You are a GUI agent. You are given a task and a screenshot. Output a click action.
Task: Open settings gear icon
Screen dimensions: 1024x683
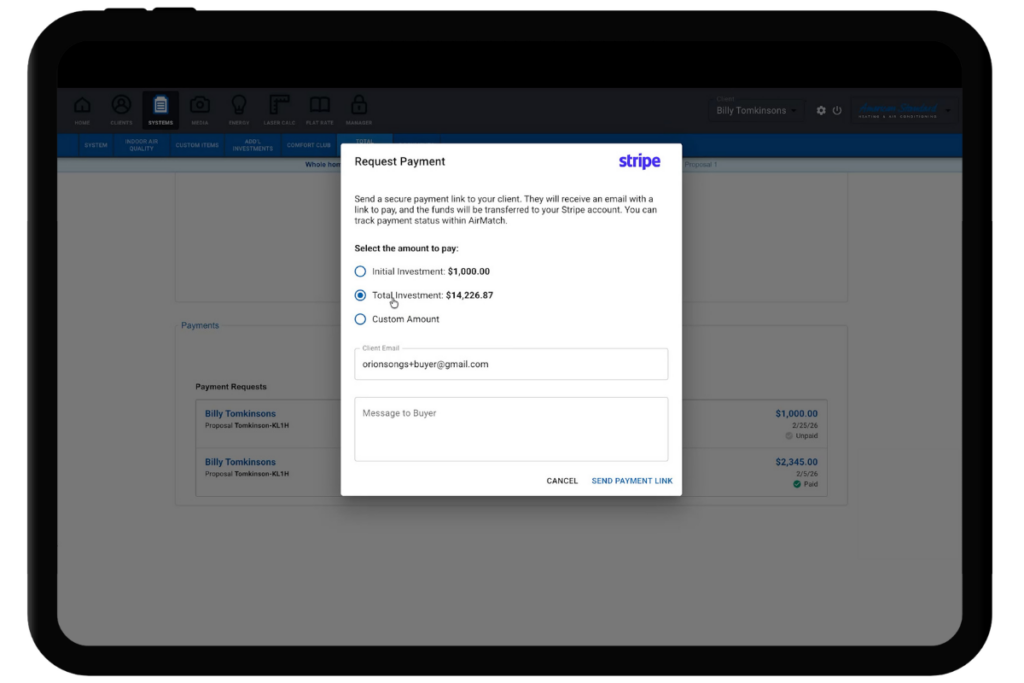click(x=821, y=111)
